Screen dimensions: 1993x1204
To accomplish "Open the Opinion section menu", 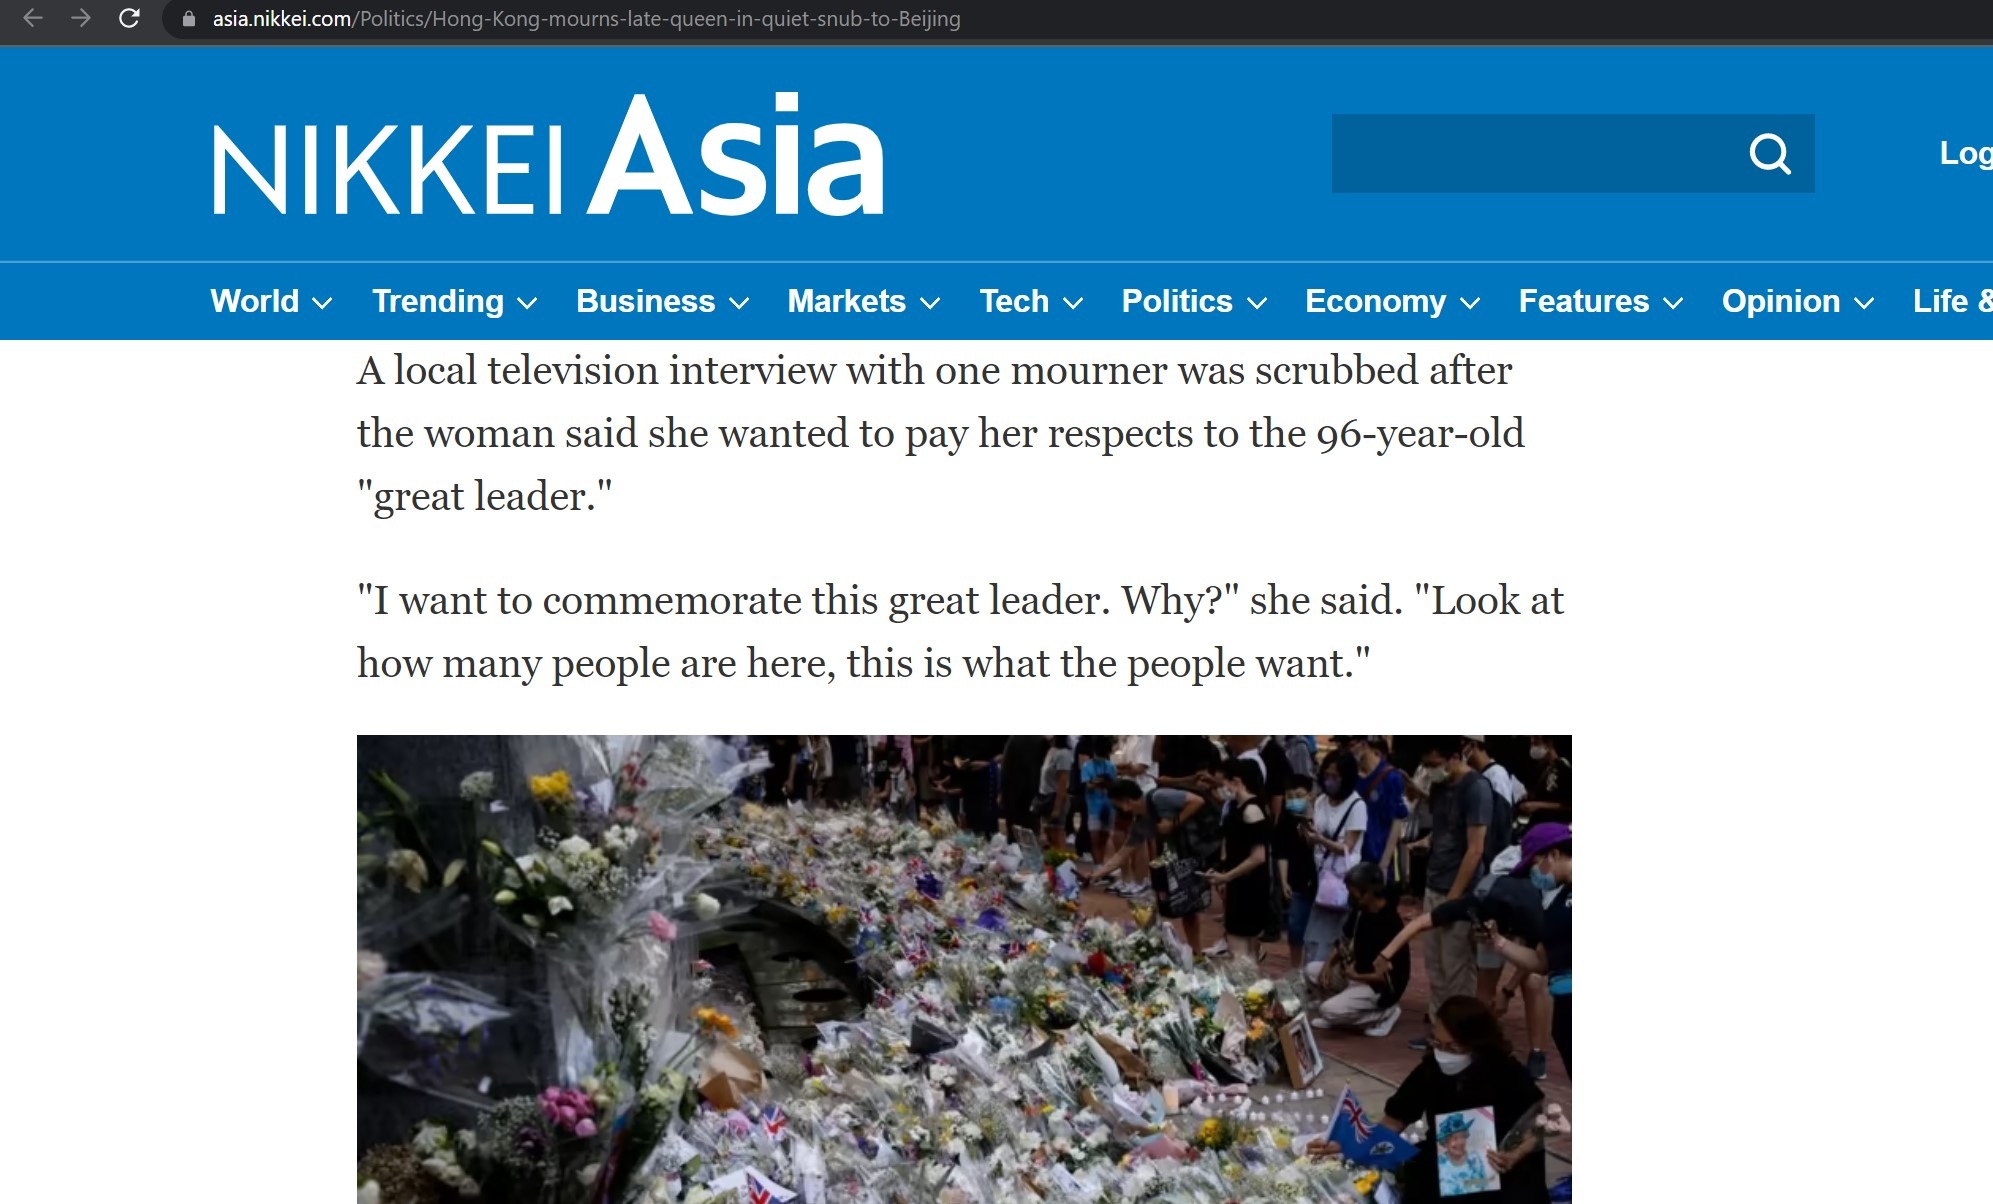I will click(x=1797, y=301).
